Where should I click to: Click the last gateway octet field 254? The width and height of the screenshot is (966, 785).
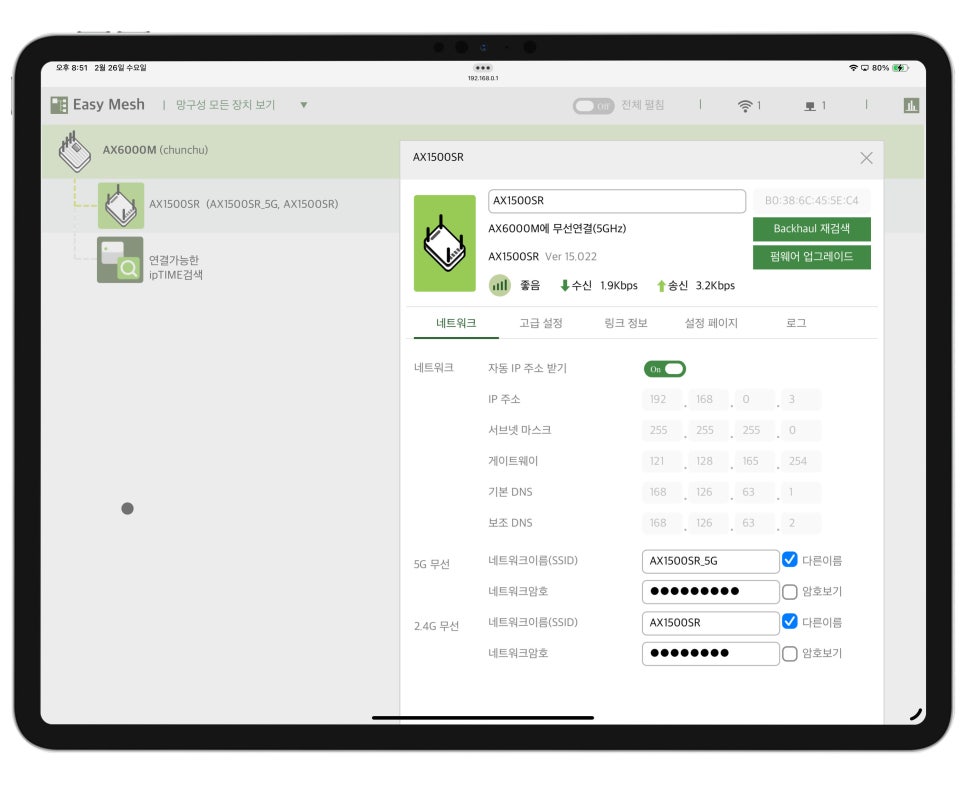(801, 461)
